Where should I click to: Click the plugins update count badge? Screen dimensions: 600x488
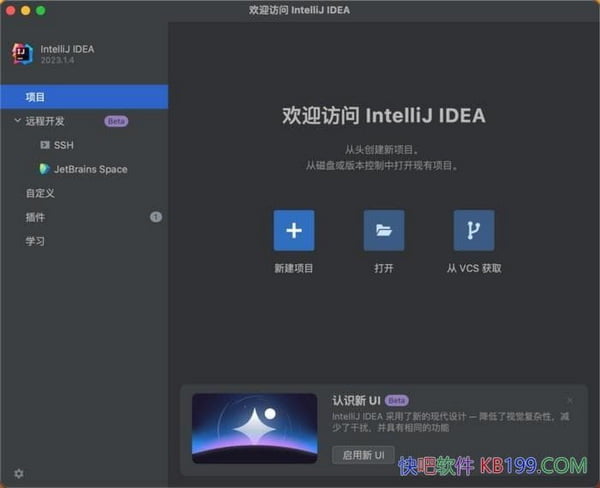pos(156,217)
